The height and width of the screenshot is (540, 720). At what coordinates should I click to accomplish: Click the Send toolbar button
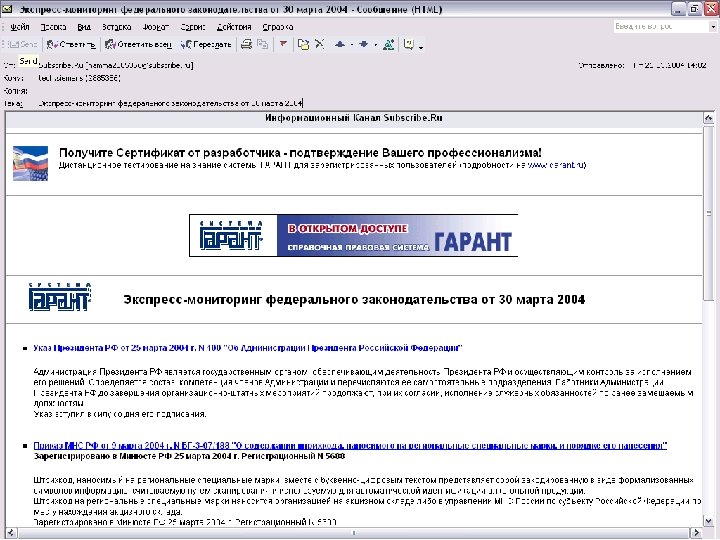click(x=22, y=45)
